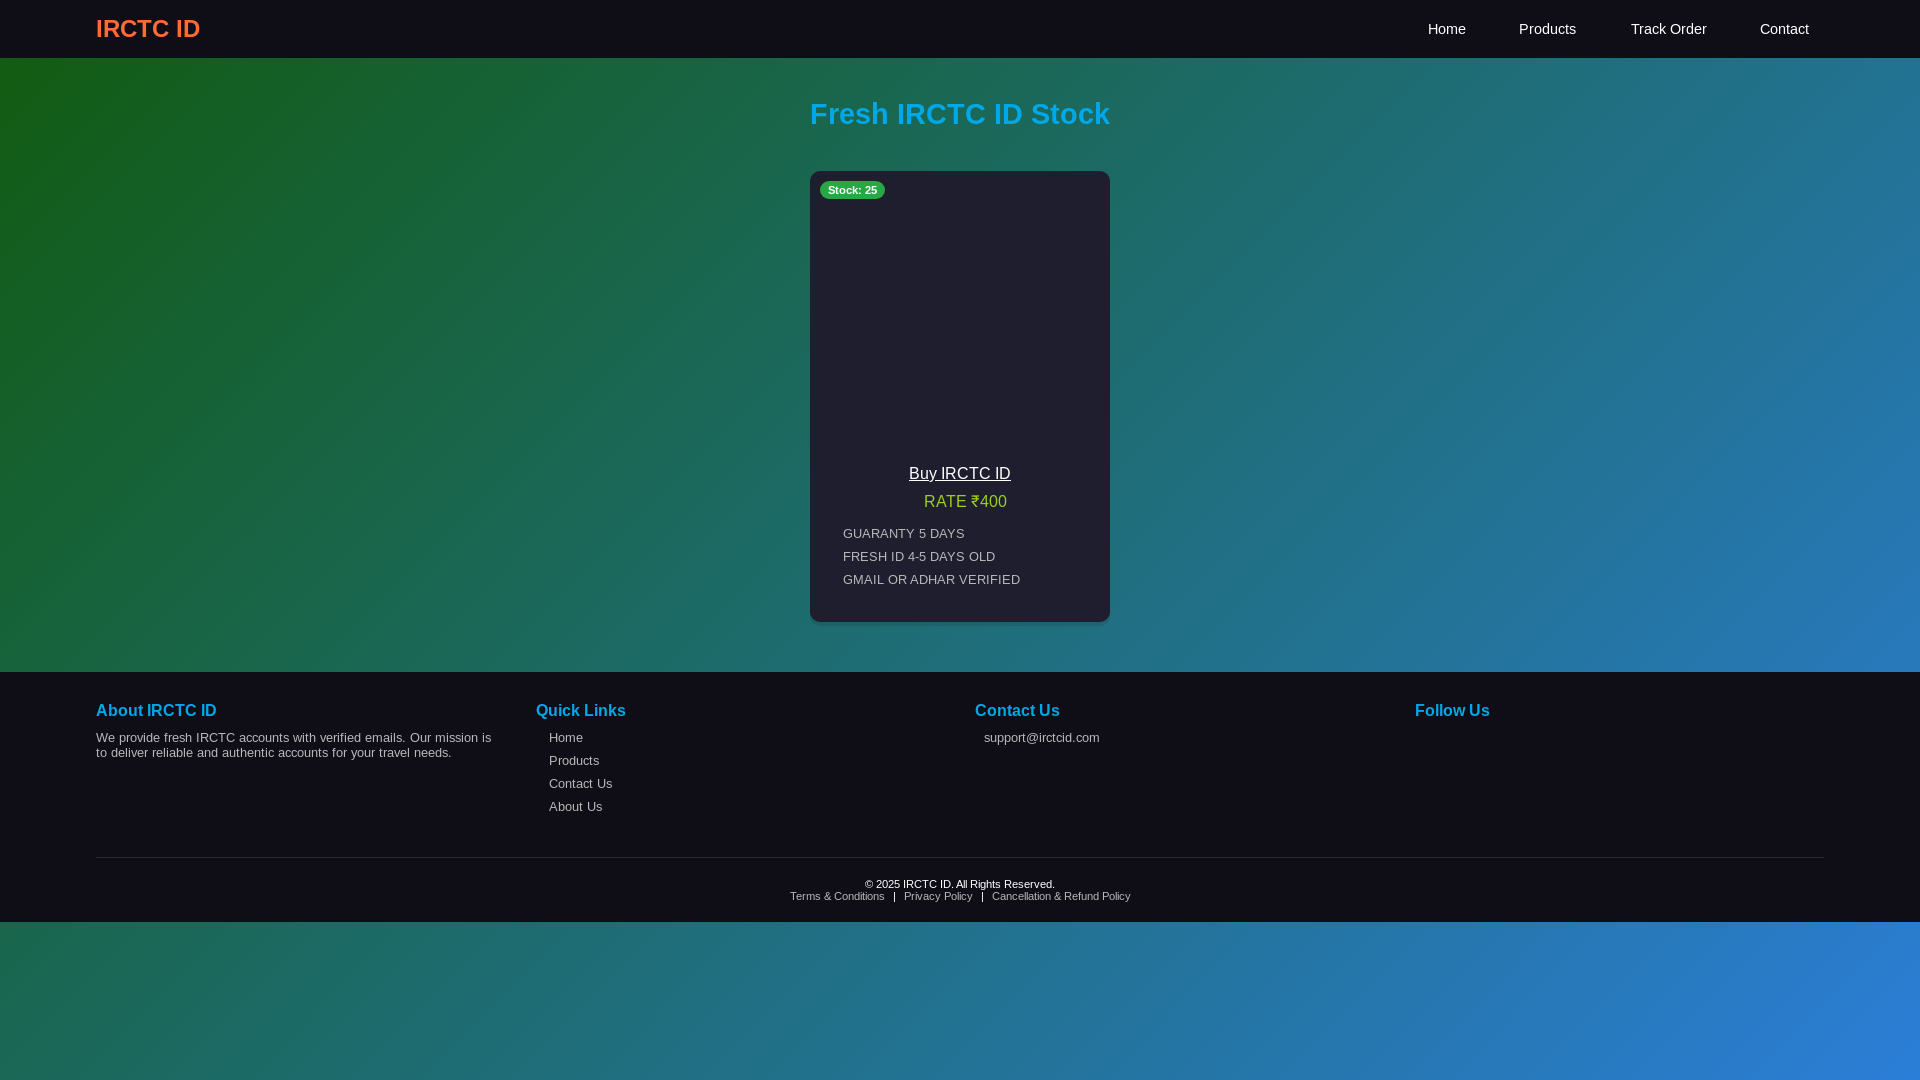Open the Home nav menu item

[x=1446, y=29]
